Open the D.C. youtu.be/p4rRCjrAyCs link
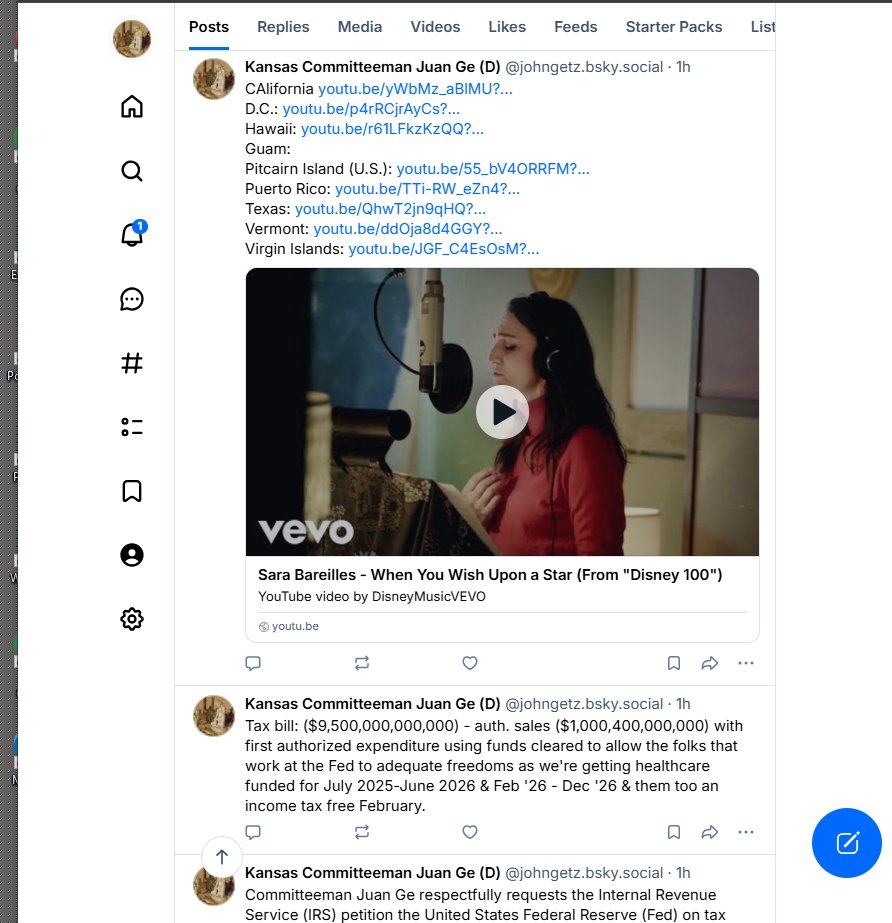Viewport: 892px width, 923px height. [x=371, y=109]
